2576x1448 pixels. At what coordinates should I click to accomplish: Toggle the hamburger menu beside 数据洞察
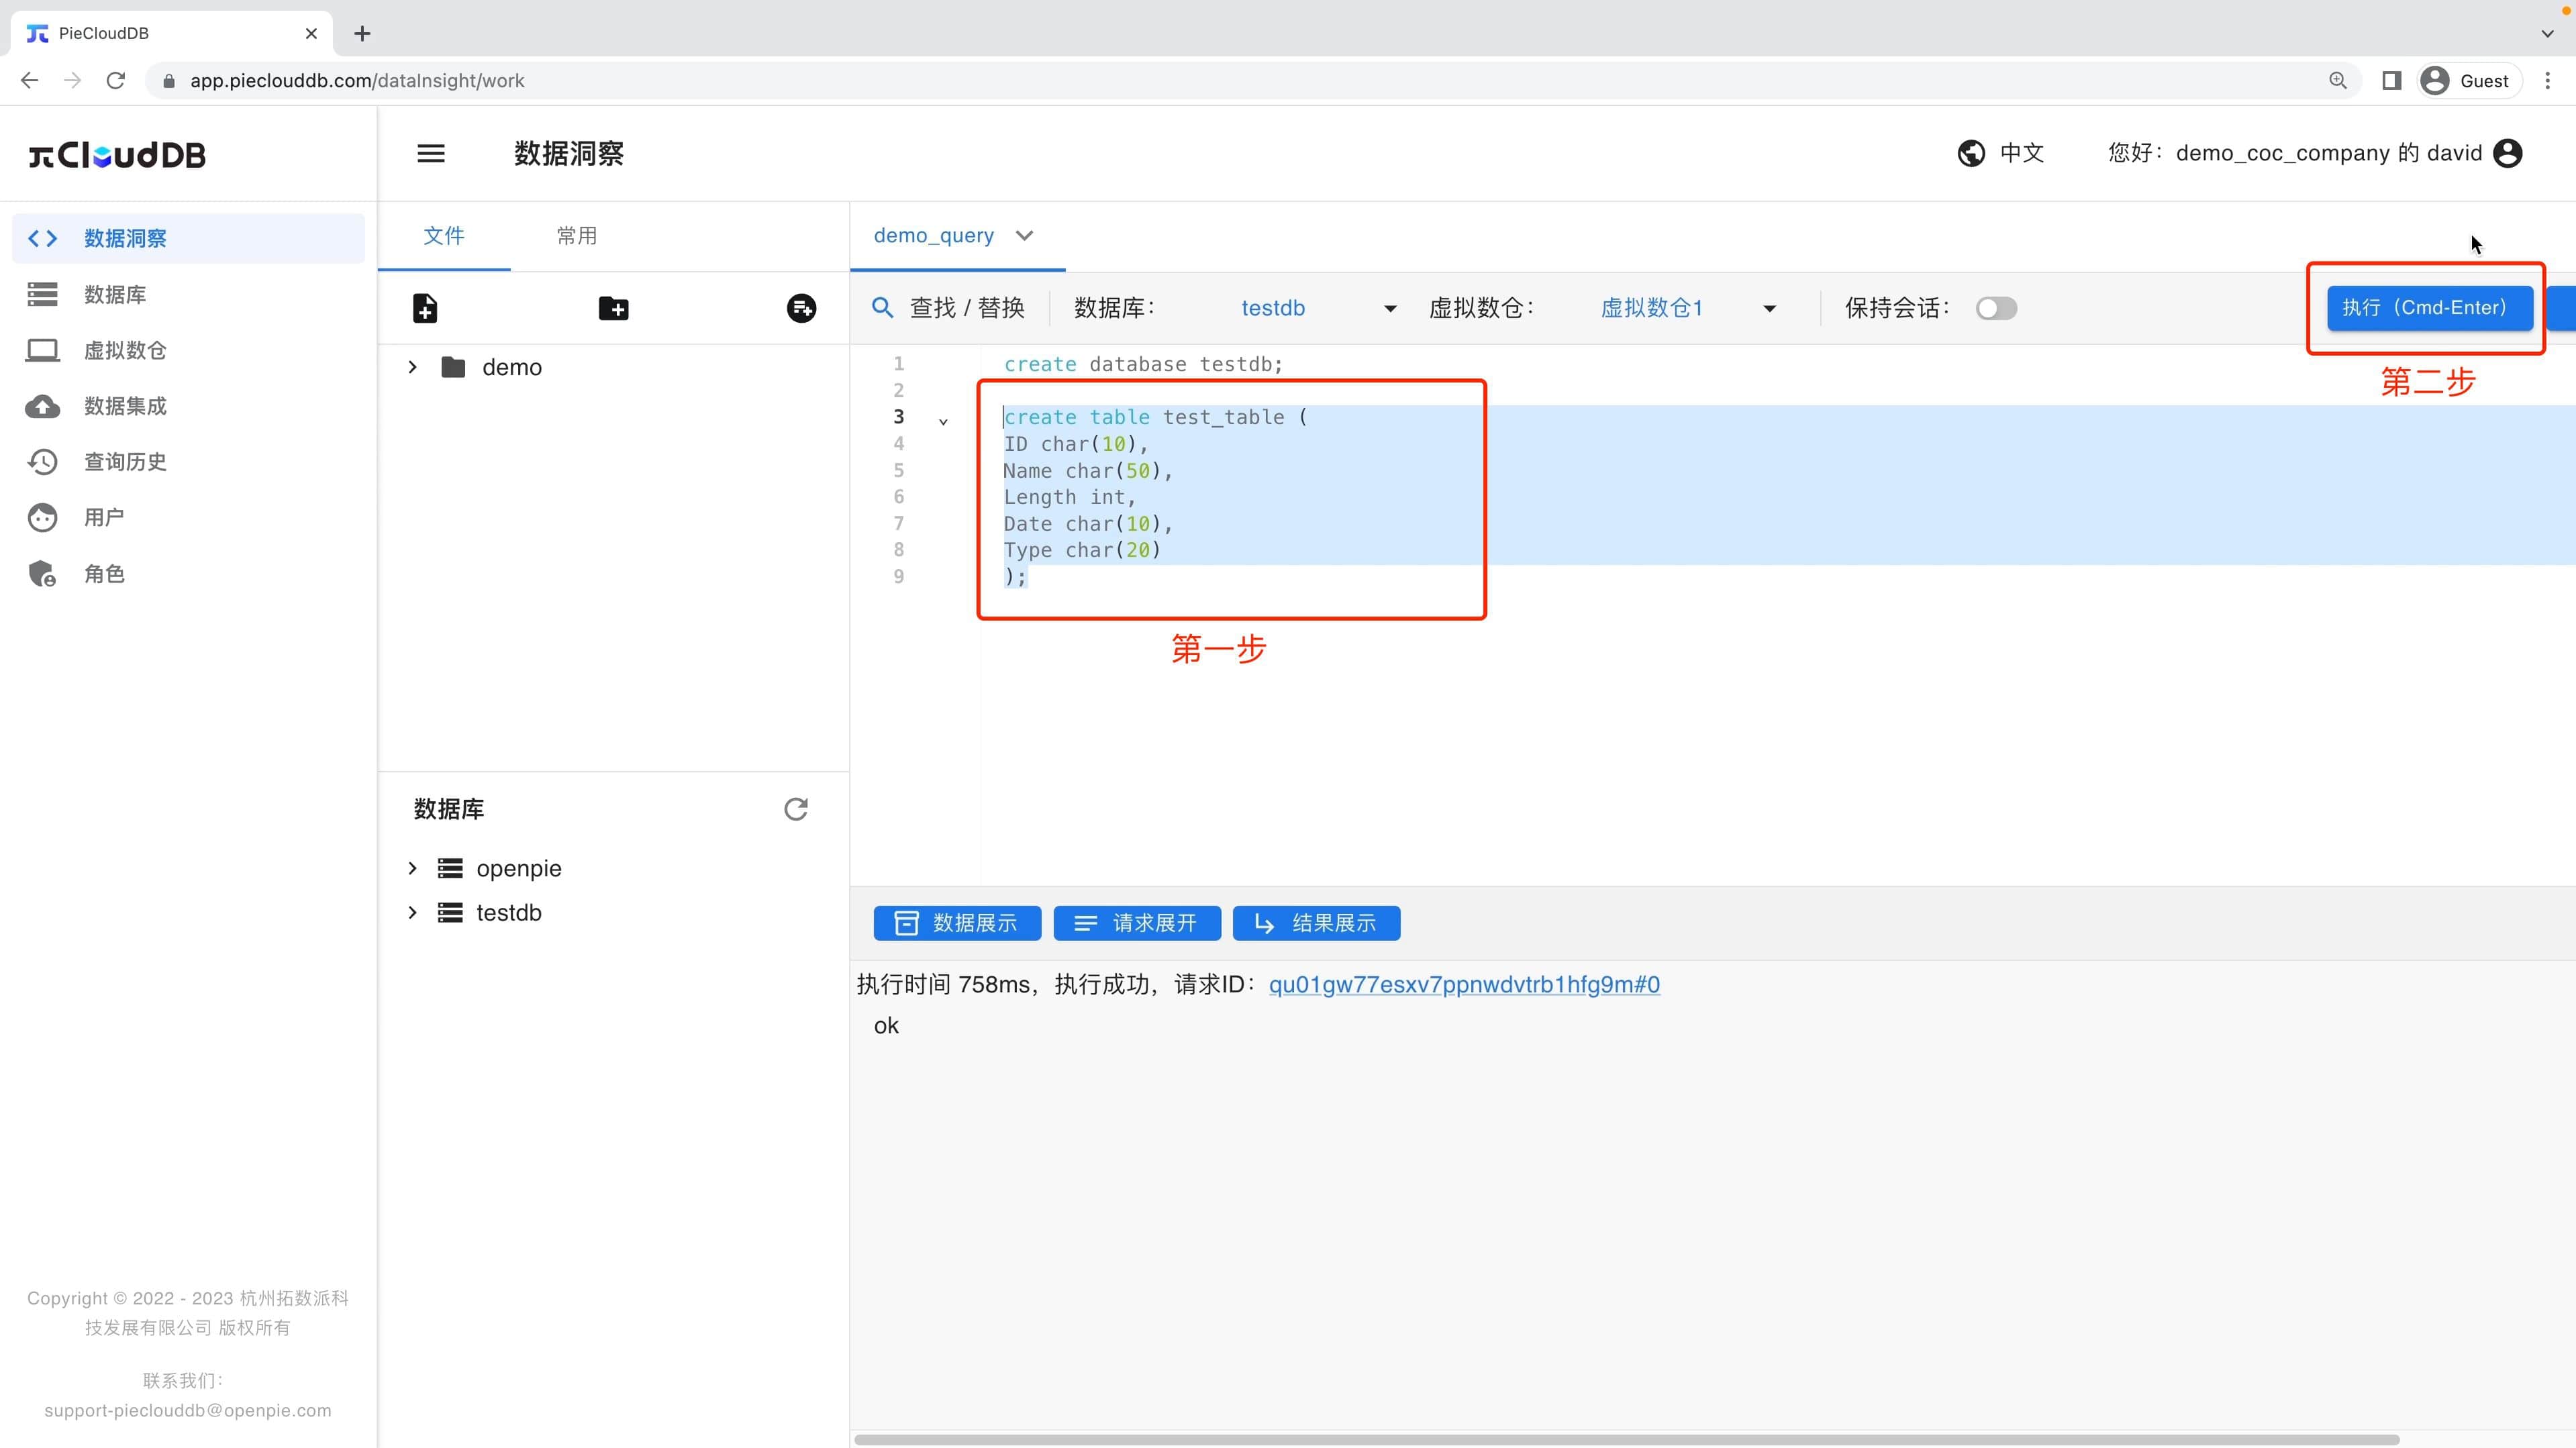pyautogui.click(x=431, y=153)
